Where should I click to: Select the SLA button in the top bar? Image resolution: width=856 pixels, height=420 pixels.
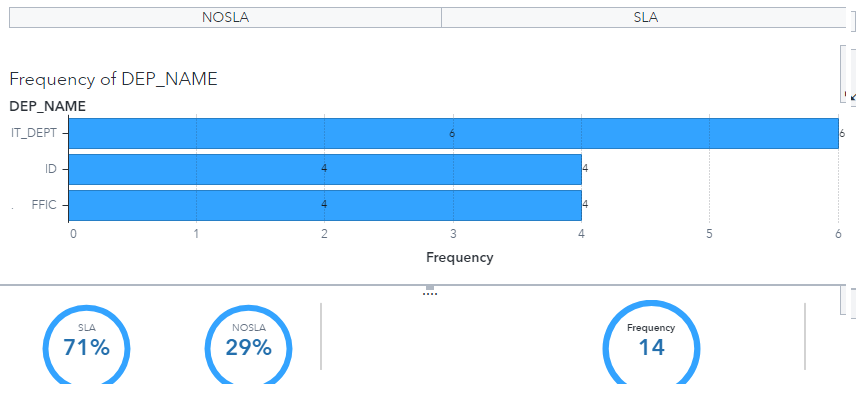[645, 18]
